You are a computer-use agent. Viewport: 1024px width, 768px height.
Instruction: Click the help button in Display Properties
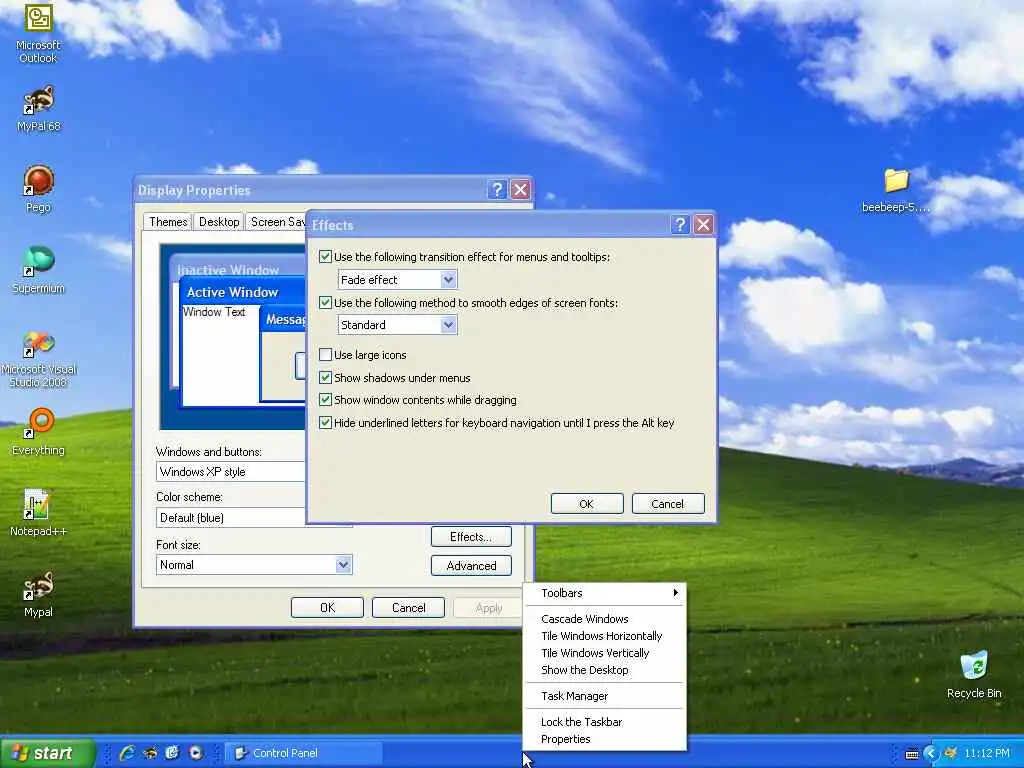tap(497, 190)
